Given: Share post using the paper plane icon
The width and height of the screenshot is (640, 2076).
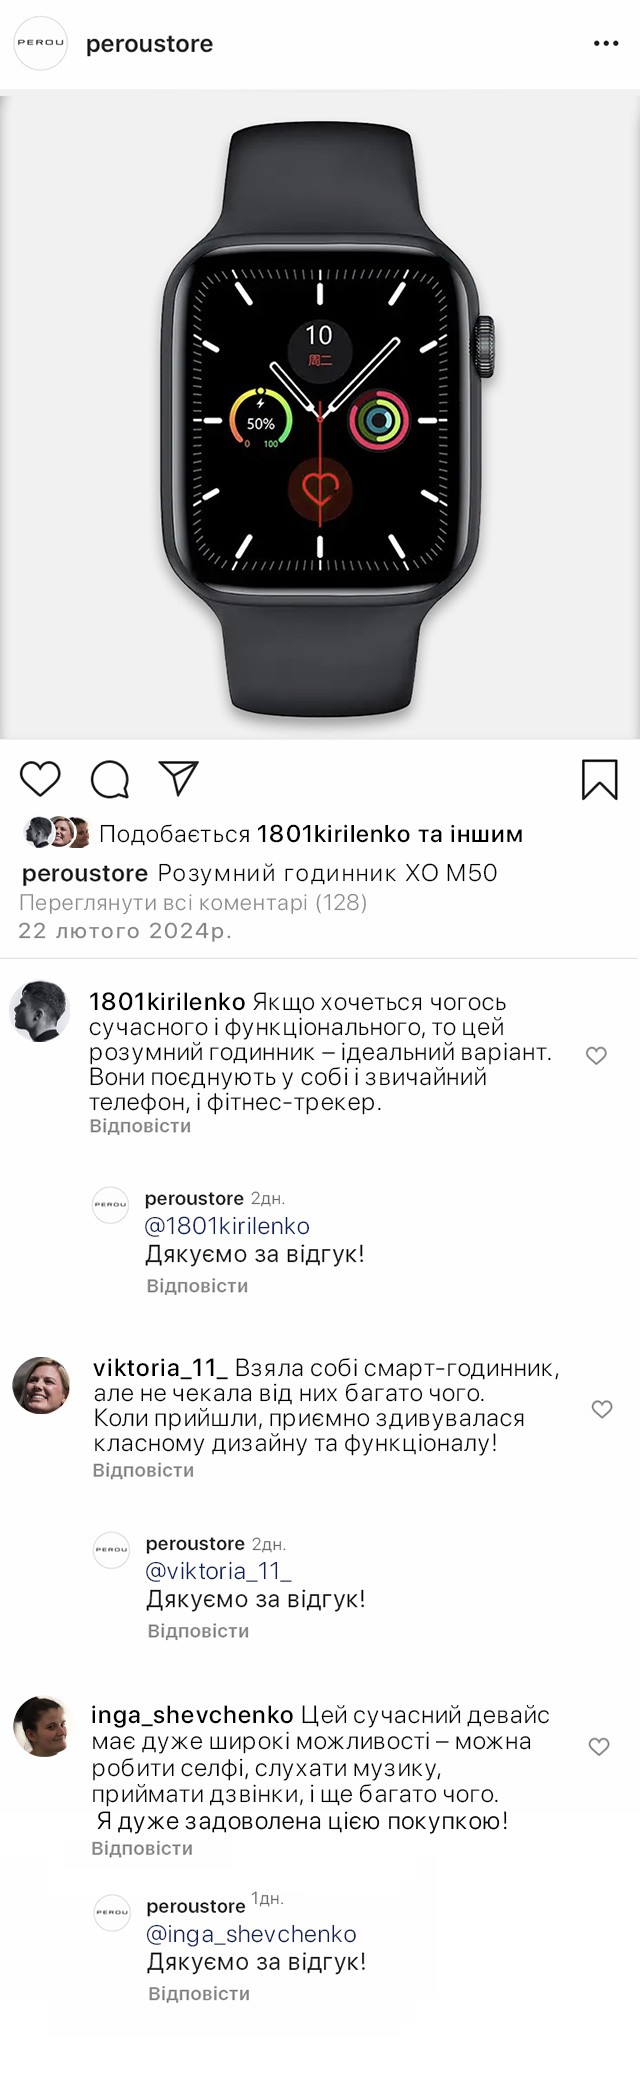Looking at the screenshot, I should pos(179,778).
